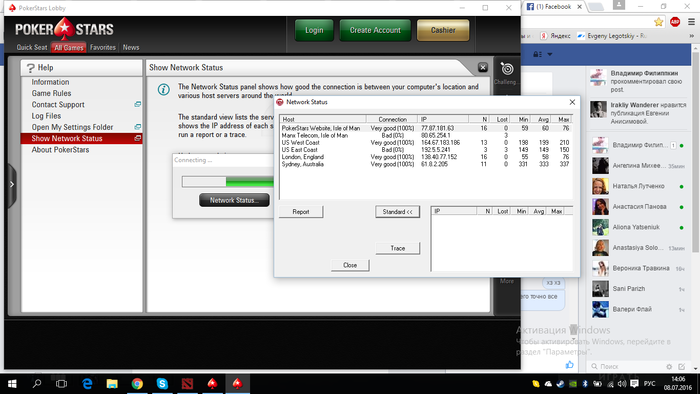Open the Challenges target icon in PokerStars sidebar
The height and width of the screenshot is (394, 700).
pyautogui.click(x=507, y=69)
